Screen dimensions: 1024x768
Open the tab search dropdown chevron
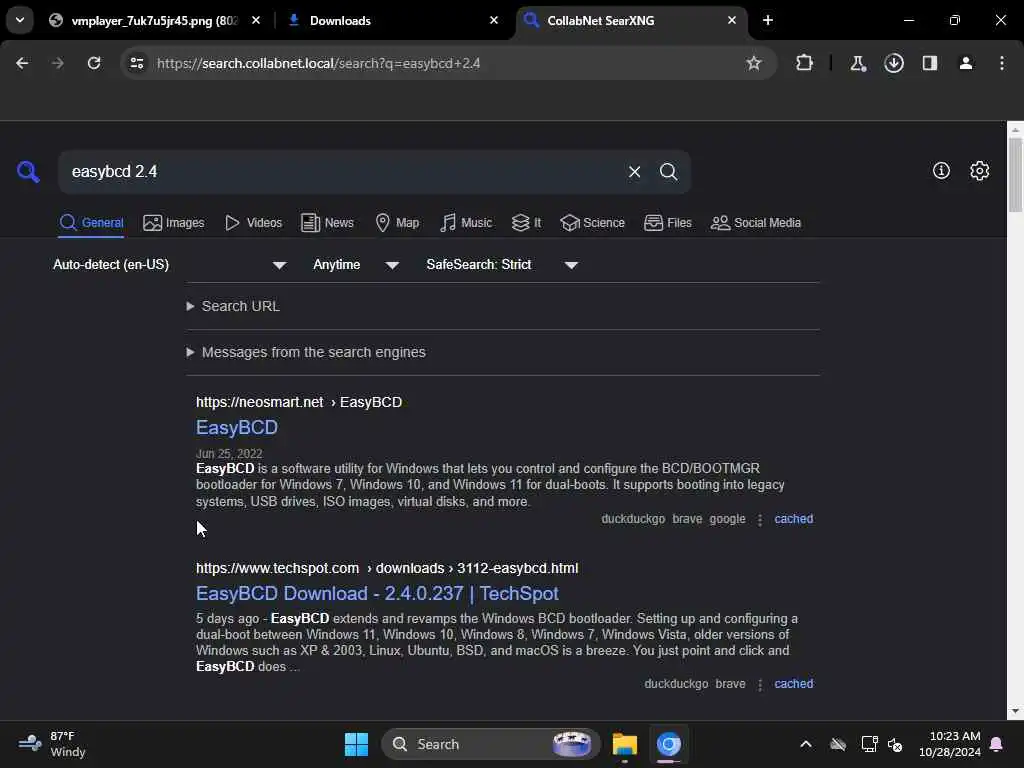pyautogui.click(x=20, y=20)
